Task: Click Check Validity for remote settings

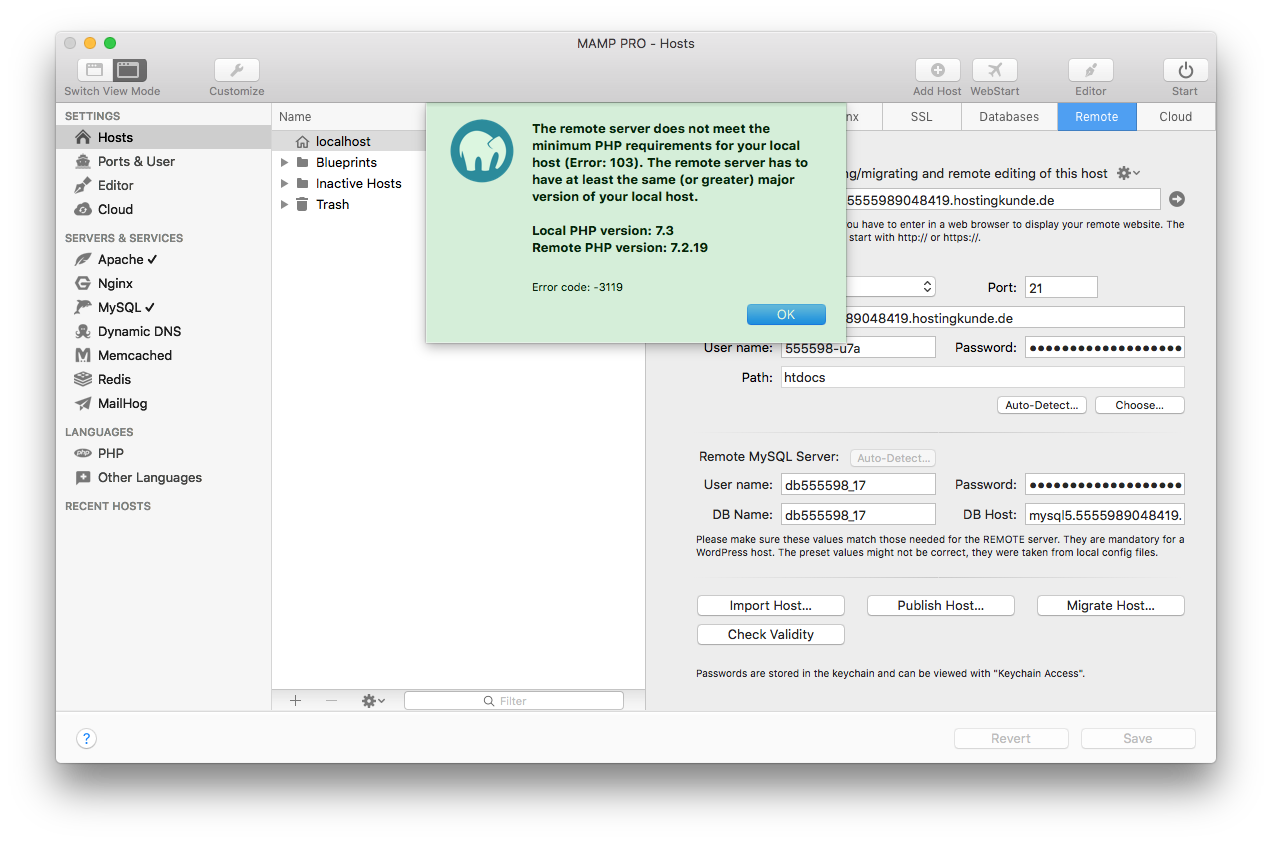Action: [770, 634]
